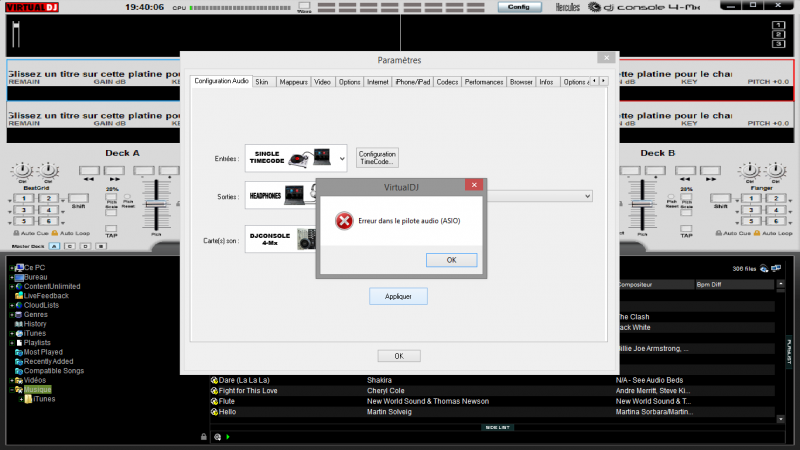Click the Ce PC computer icon

(19, 267)
